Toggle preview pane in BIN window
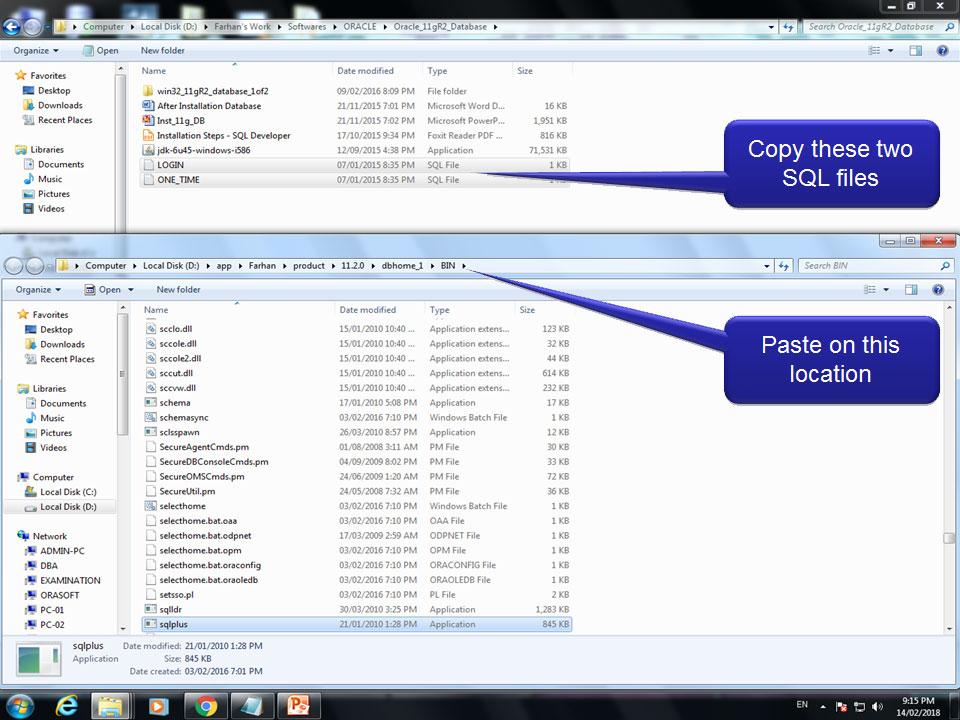 911,290
